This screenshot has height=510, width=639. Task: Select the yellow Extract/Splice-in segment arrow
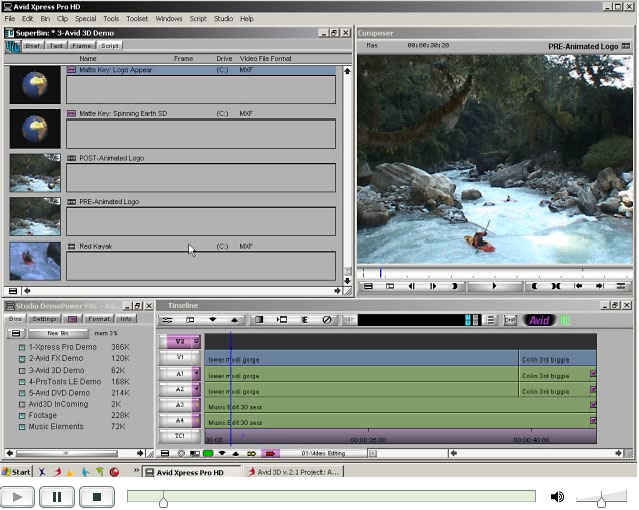(251, 453)
